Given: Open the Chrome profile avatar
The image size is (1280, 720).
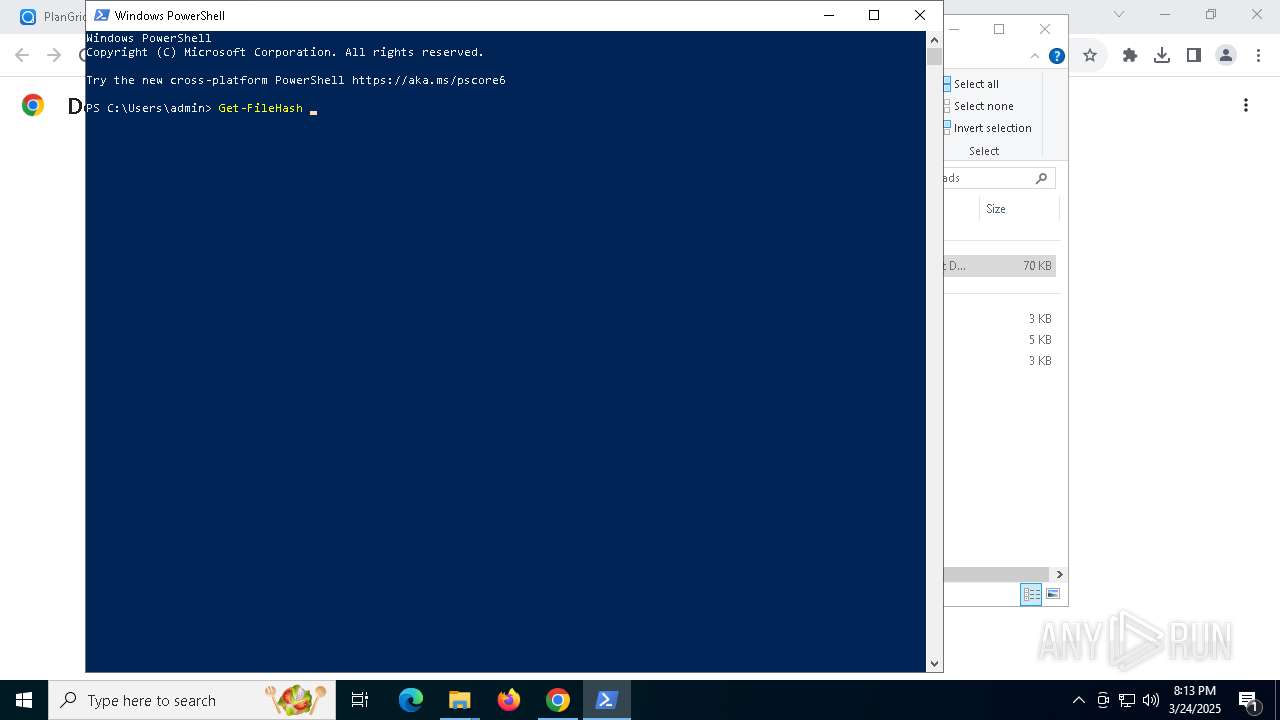Looking at the screenshot, I should [x=1226, y=55].
